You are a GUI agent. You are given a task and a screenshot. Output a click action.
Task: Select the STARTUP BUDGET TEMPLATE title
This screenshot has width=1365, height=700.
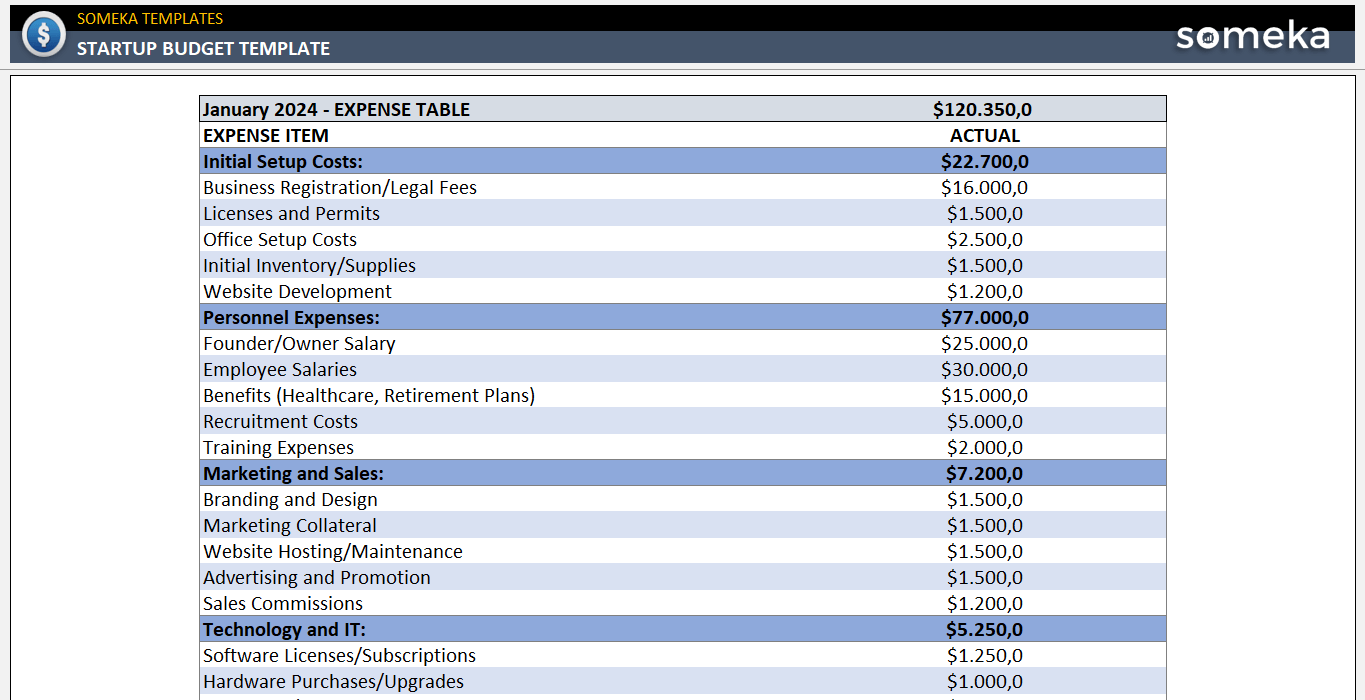coord(203,48)
